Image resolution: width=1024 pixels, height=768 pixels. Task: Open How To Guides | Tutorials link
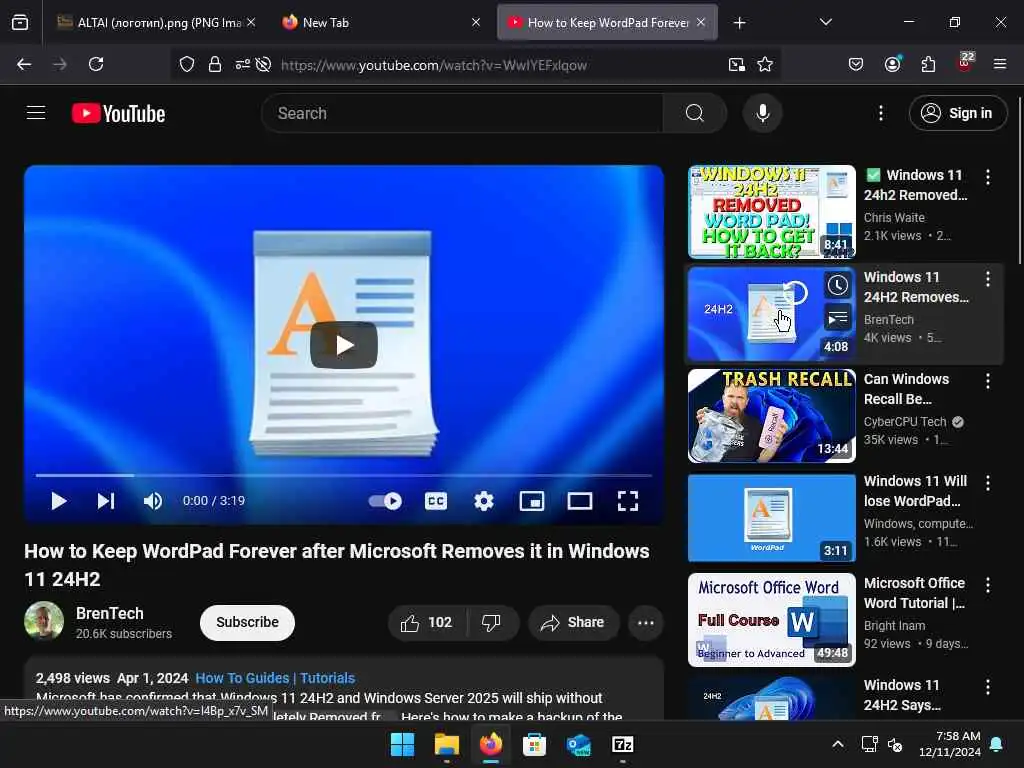[x=275, y=678]
